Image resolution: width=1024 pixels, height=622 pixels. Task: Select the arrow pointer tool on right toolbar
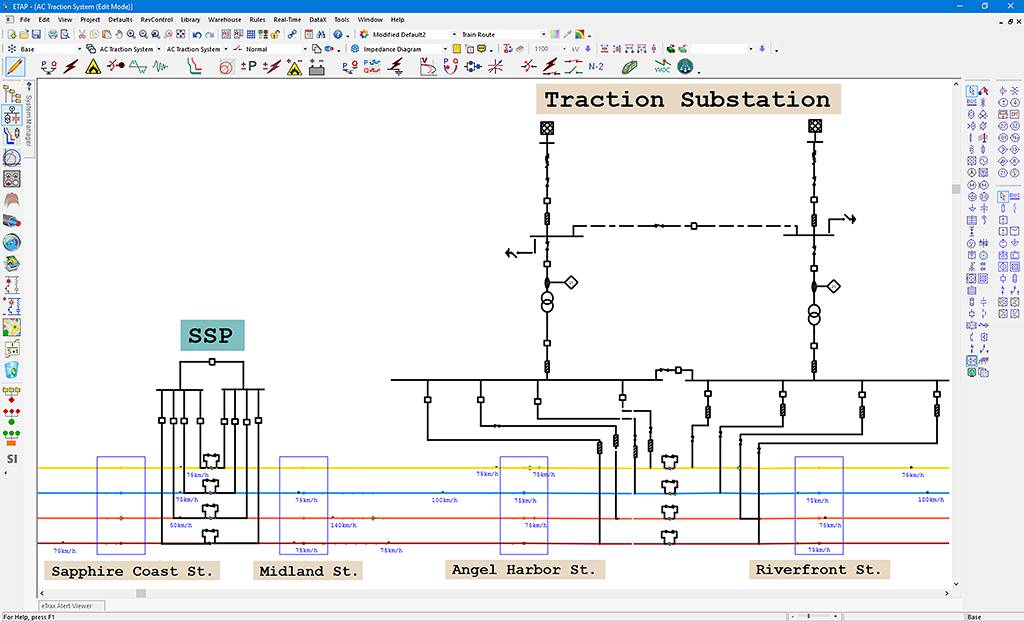pos(971,91)
